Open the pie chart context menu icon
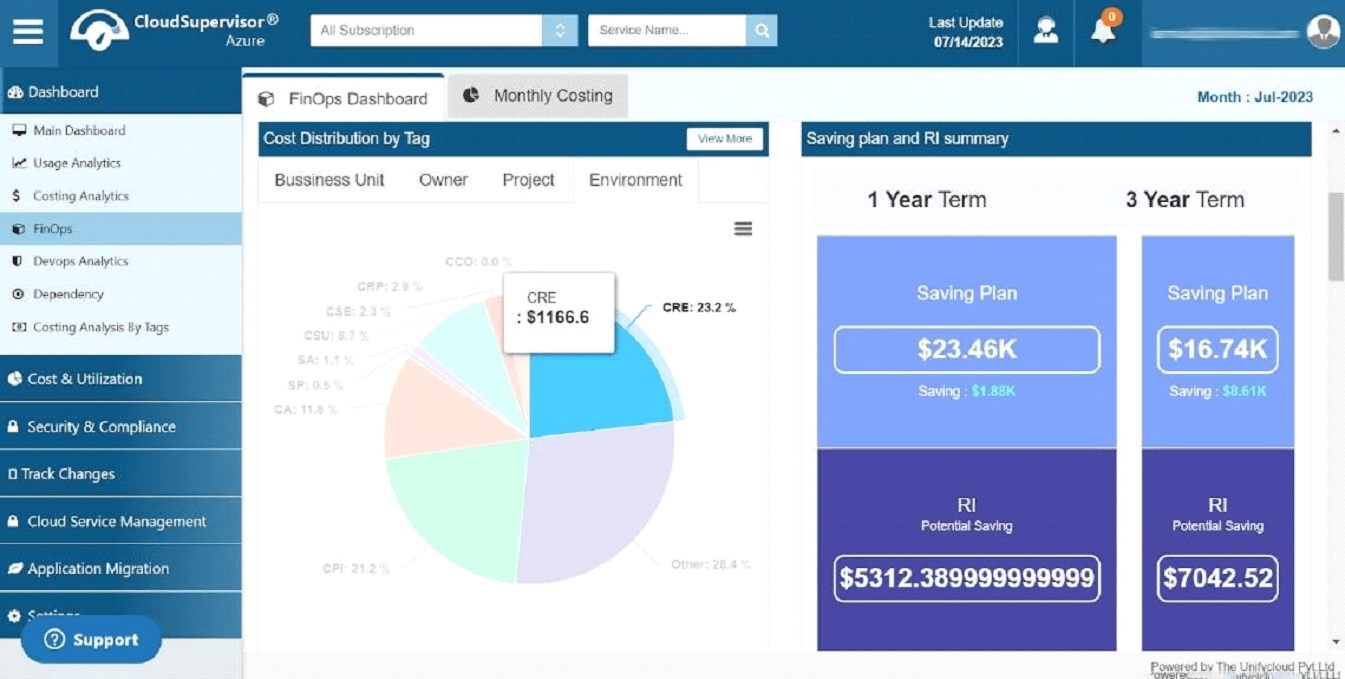This screenshot has width=1345, height=679. (743, 229)
